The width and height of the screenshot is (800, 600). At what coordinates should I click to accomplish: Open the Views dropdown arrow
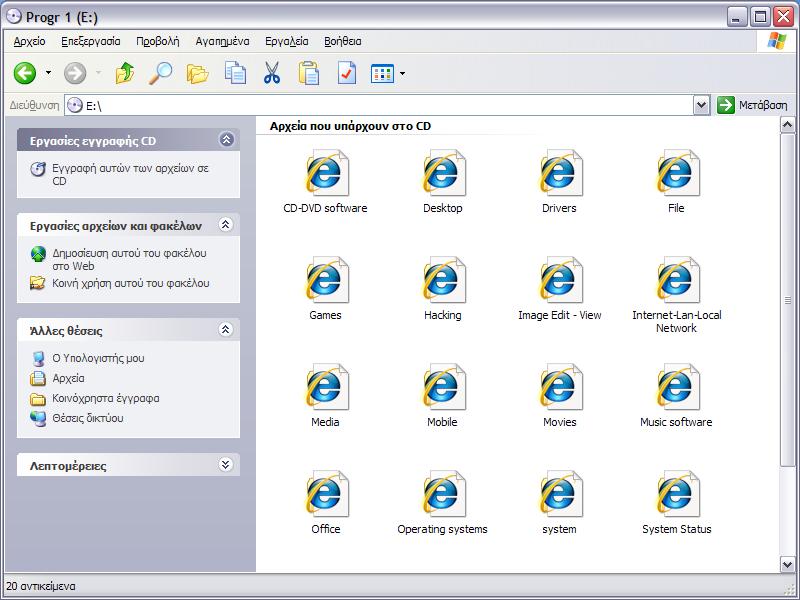(x=402, y=73)
